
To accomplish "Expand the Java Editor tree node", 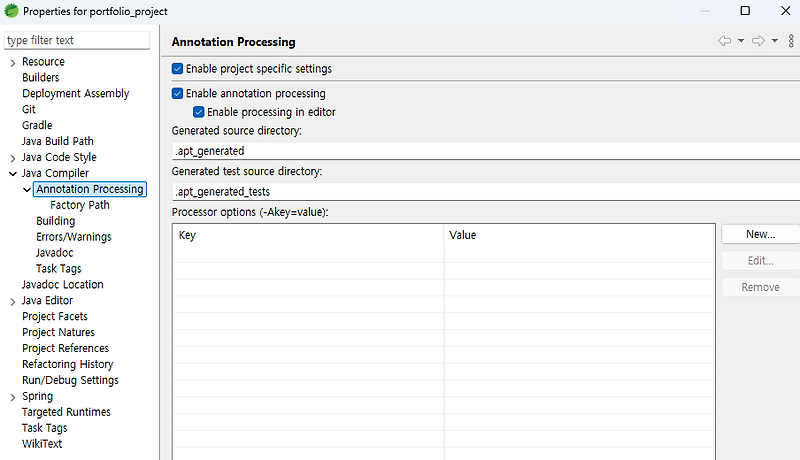I will click(12, 300).
